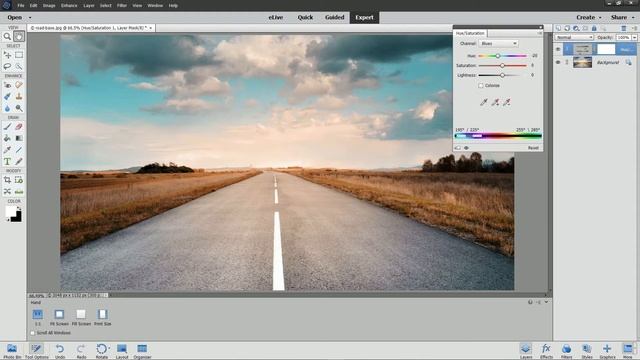Click the lock layer icon
The image size is (640, 360).
point(594,28)
